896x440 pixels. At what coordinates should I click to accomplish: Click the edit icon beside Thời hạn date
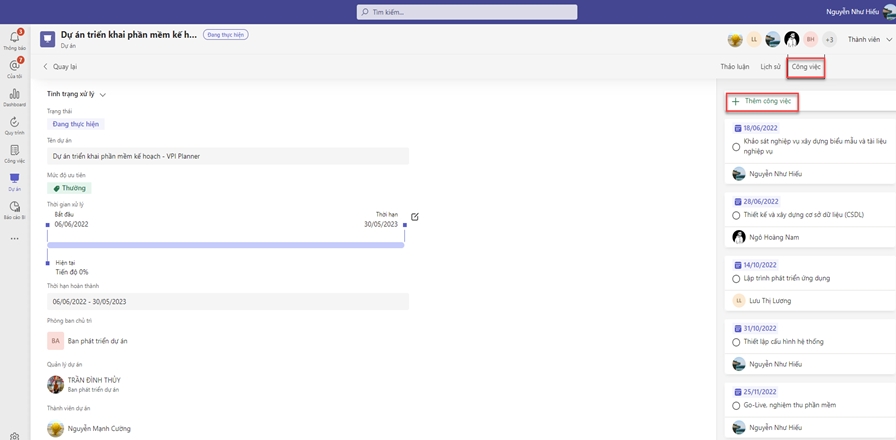(x=415, y=217)
